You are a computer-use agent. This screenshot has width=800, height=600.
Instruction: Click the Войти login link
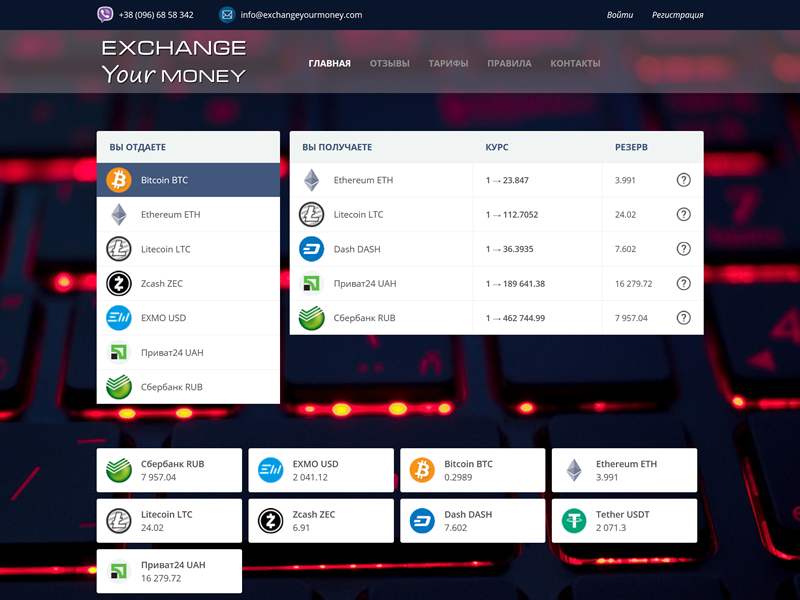(x=619, y=15)
